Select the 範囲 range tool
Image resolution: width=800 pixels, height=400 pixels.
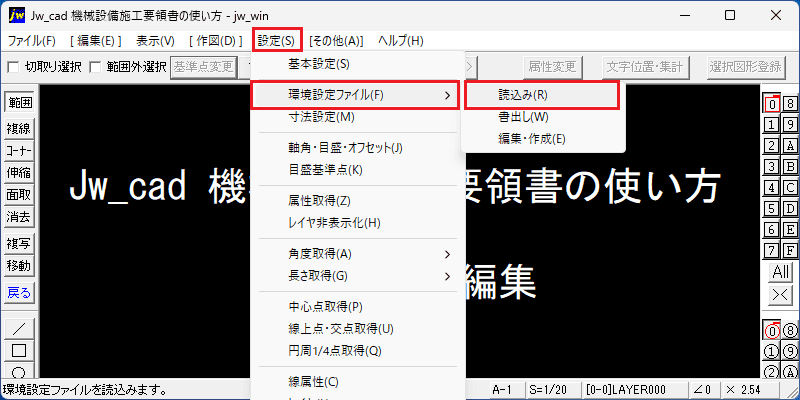tap(19, 102)
